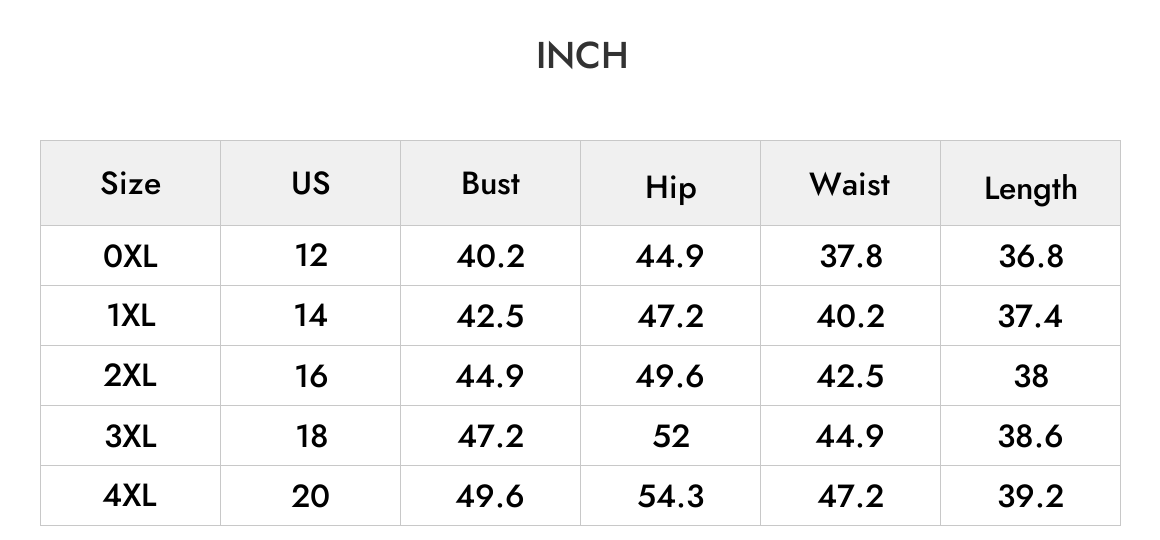Click the 1XL size cell
The height and width of the screenshot is (540, 1160).
click(x=130, y=316)
